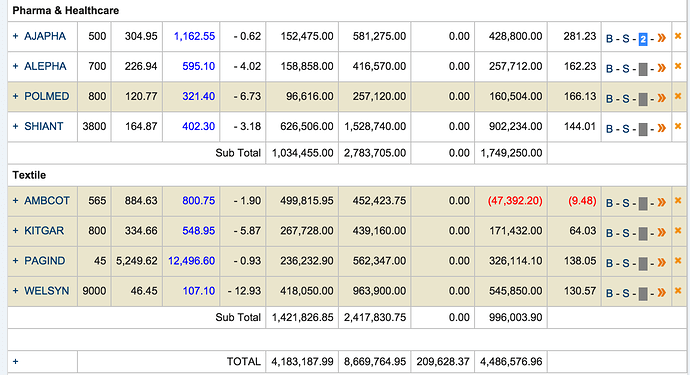Delete KITGAR row with orange cross

pos(678,231)
